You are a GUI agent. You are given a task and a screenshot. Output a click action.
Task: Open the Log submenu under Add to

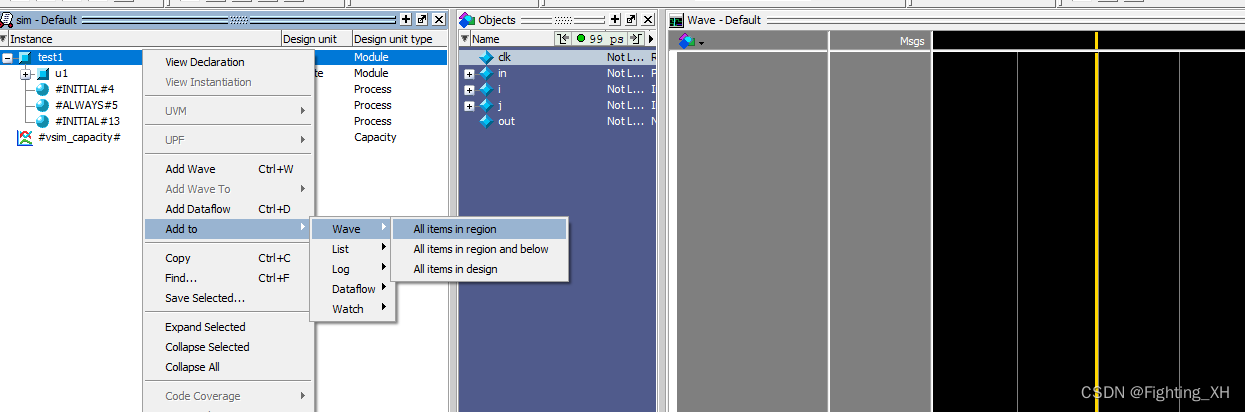click(354, 269)
